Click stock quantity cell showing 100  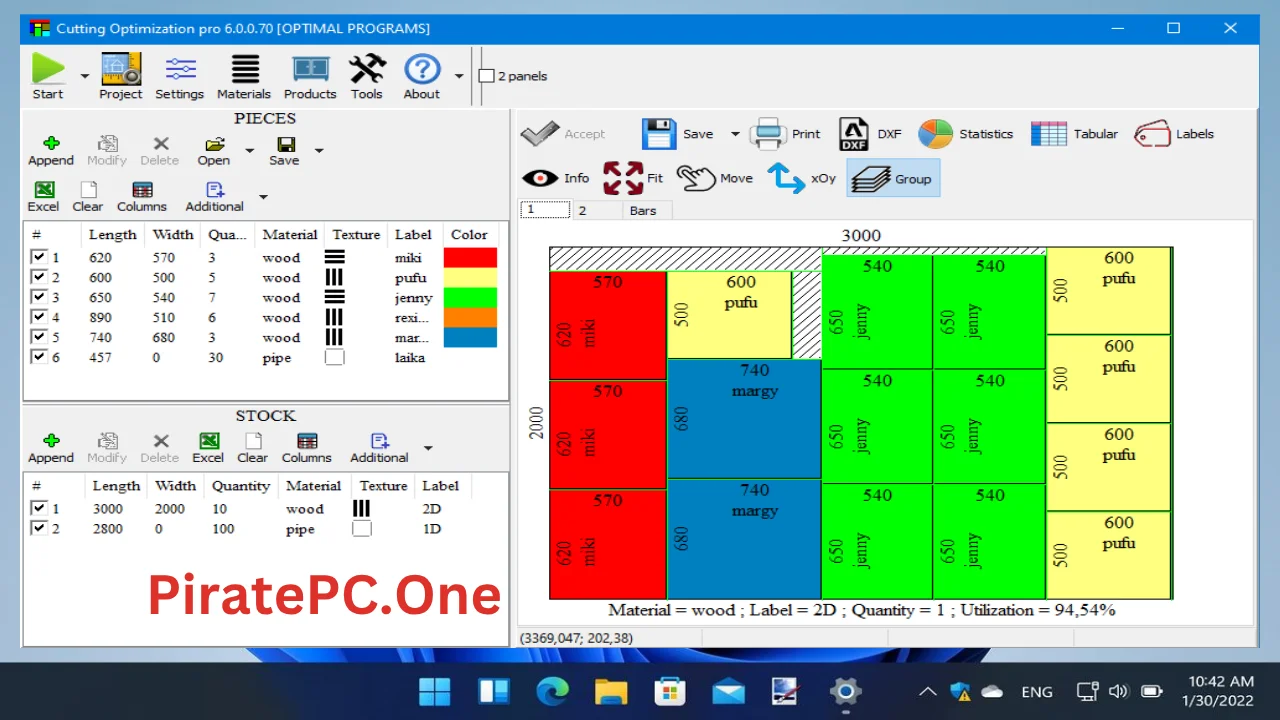(222, 528)
